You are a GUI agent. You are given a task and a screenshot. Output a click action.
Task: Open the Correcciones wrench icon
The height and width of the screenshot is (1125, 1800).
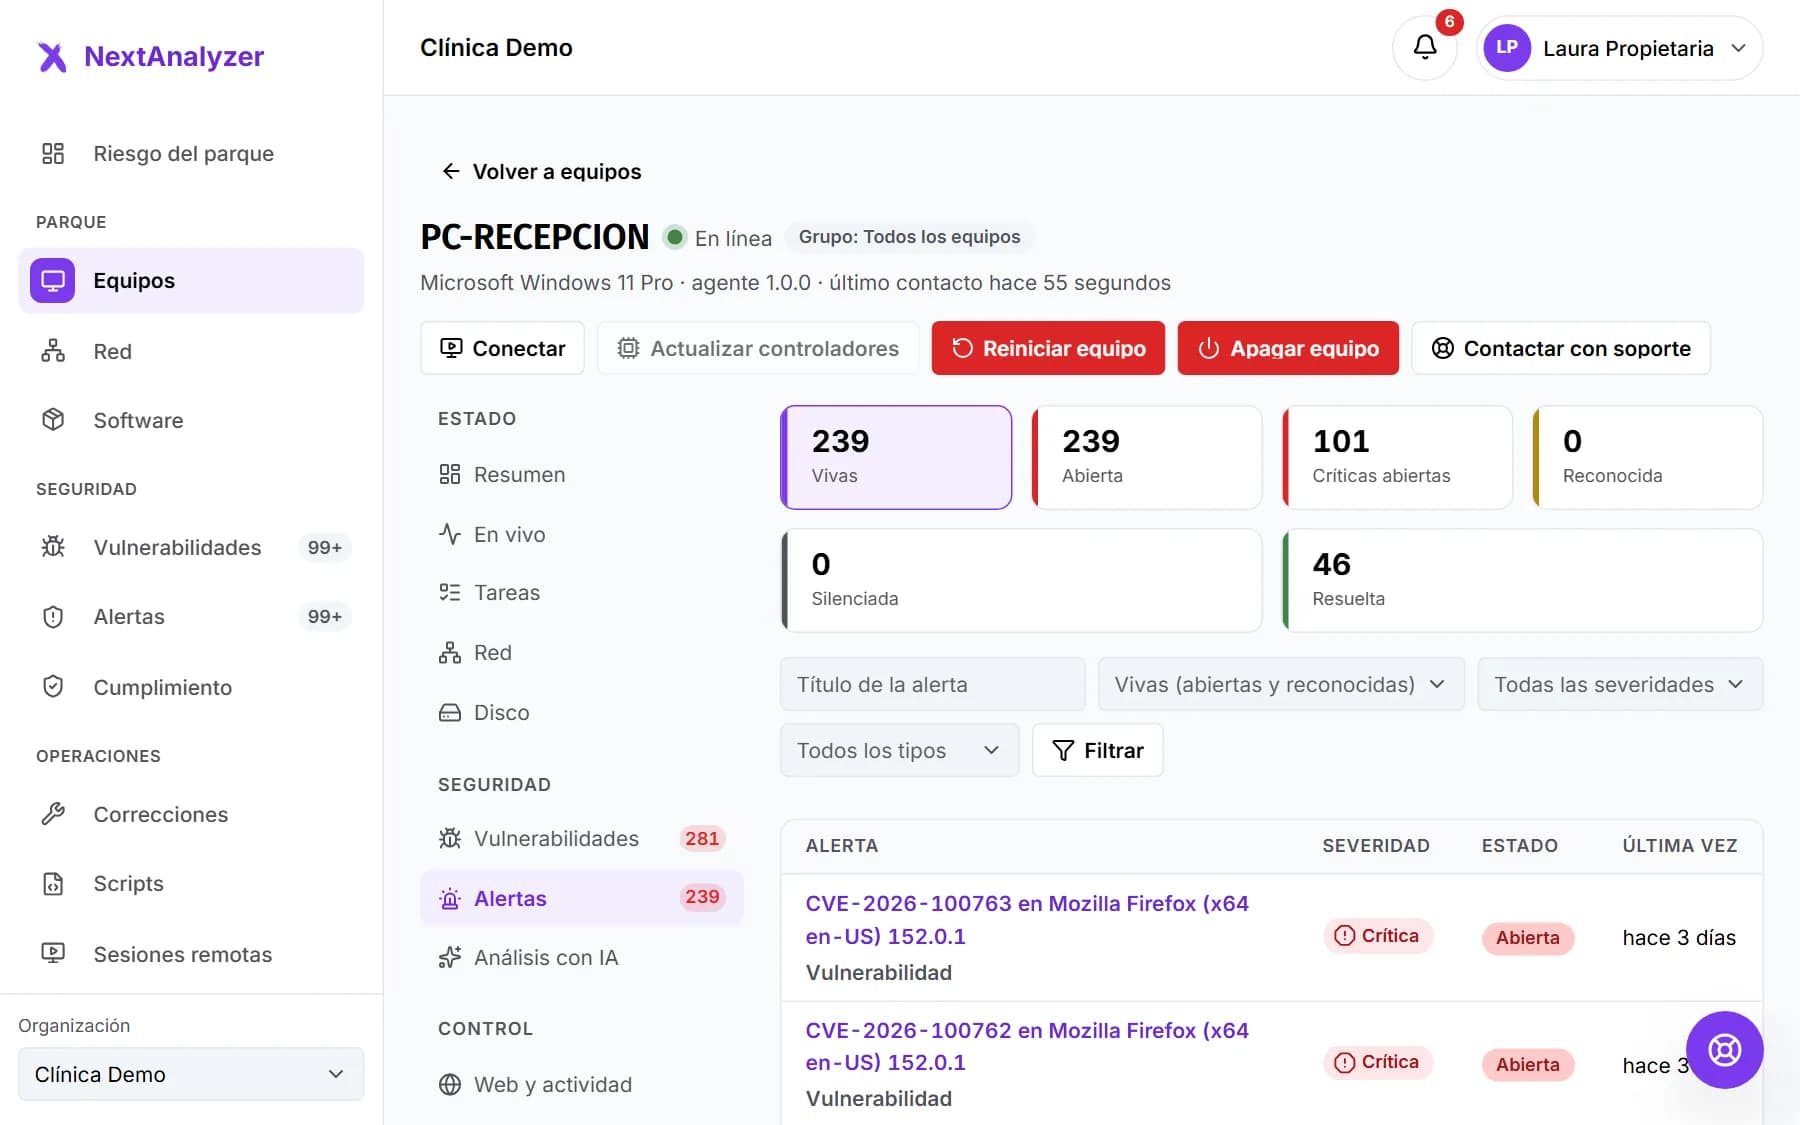[x=53, y=814]
